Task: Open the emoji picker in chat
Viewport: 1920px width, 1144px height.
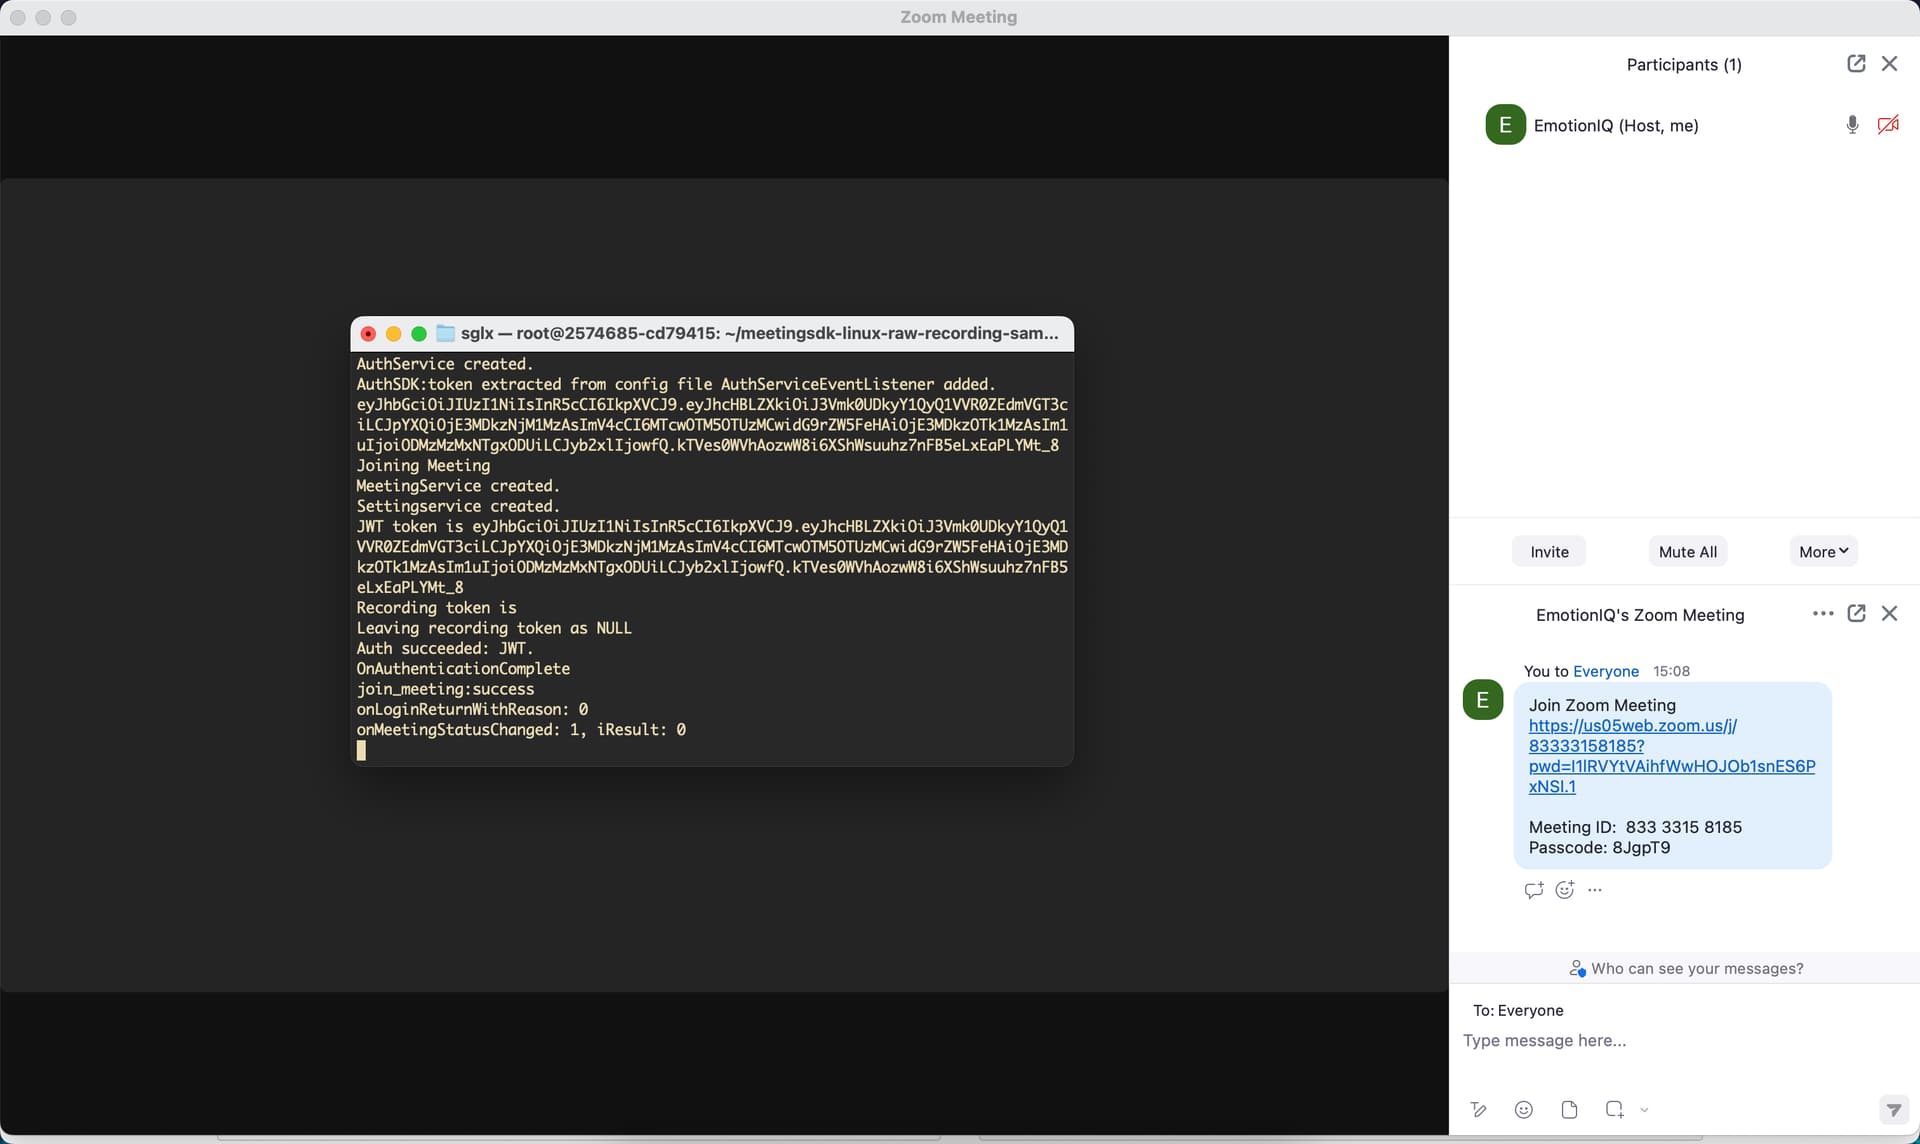Action: click(x=1523, y=1109)
